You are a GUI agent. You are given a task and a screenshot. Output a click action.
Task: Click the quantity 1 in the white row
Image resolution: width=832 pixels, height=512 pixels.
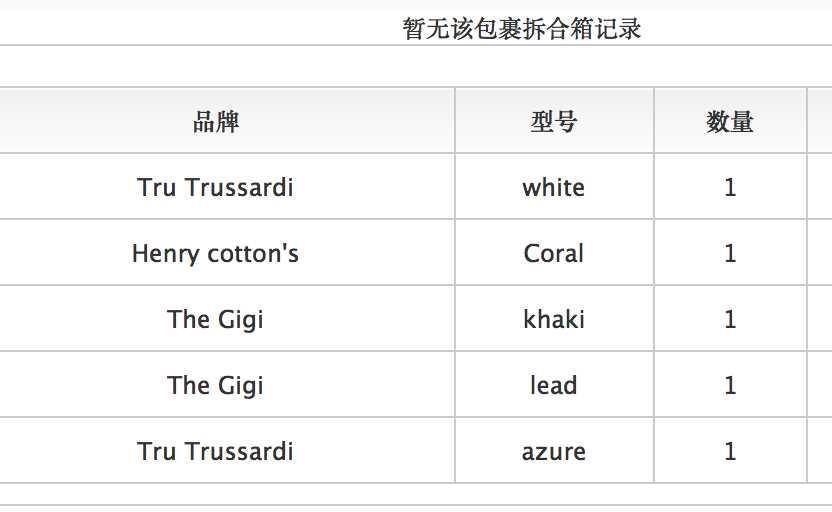(730, 187)
